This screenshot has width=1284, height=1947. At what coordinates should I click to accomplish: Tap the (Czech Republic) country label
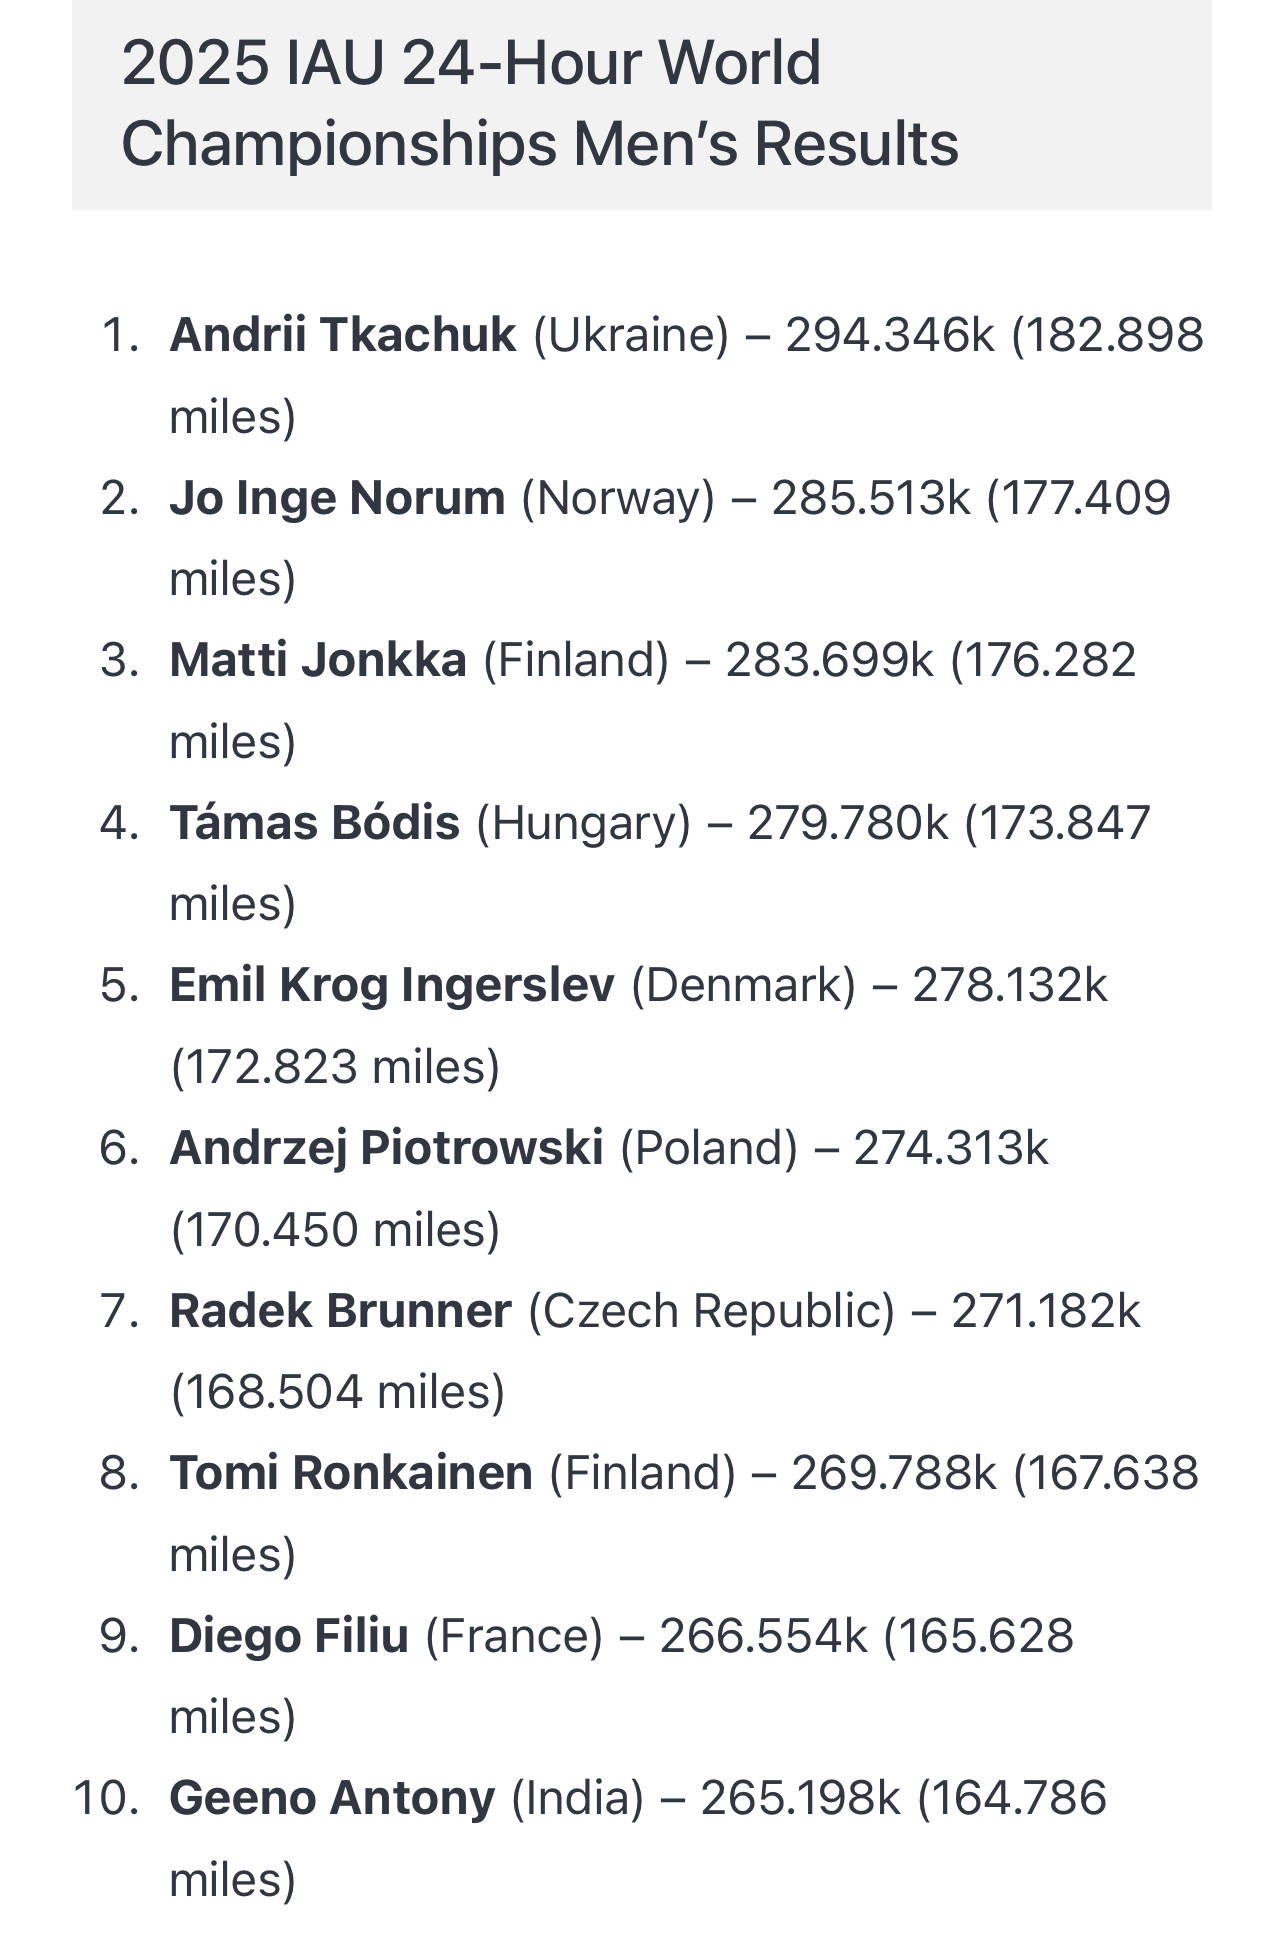(x=711, y=1310)
